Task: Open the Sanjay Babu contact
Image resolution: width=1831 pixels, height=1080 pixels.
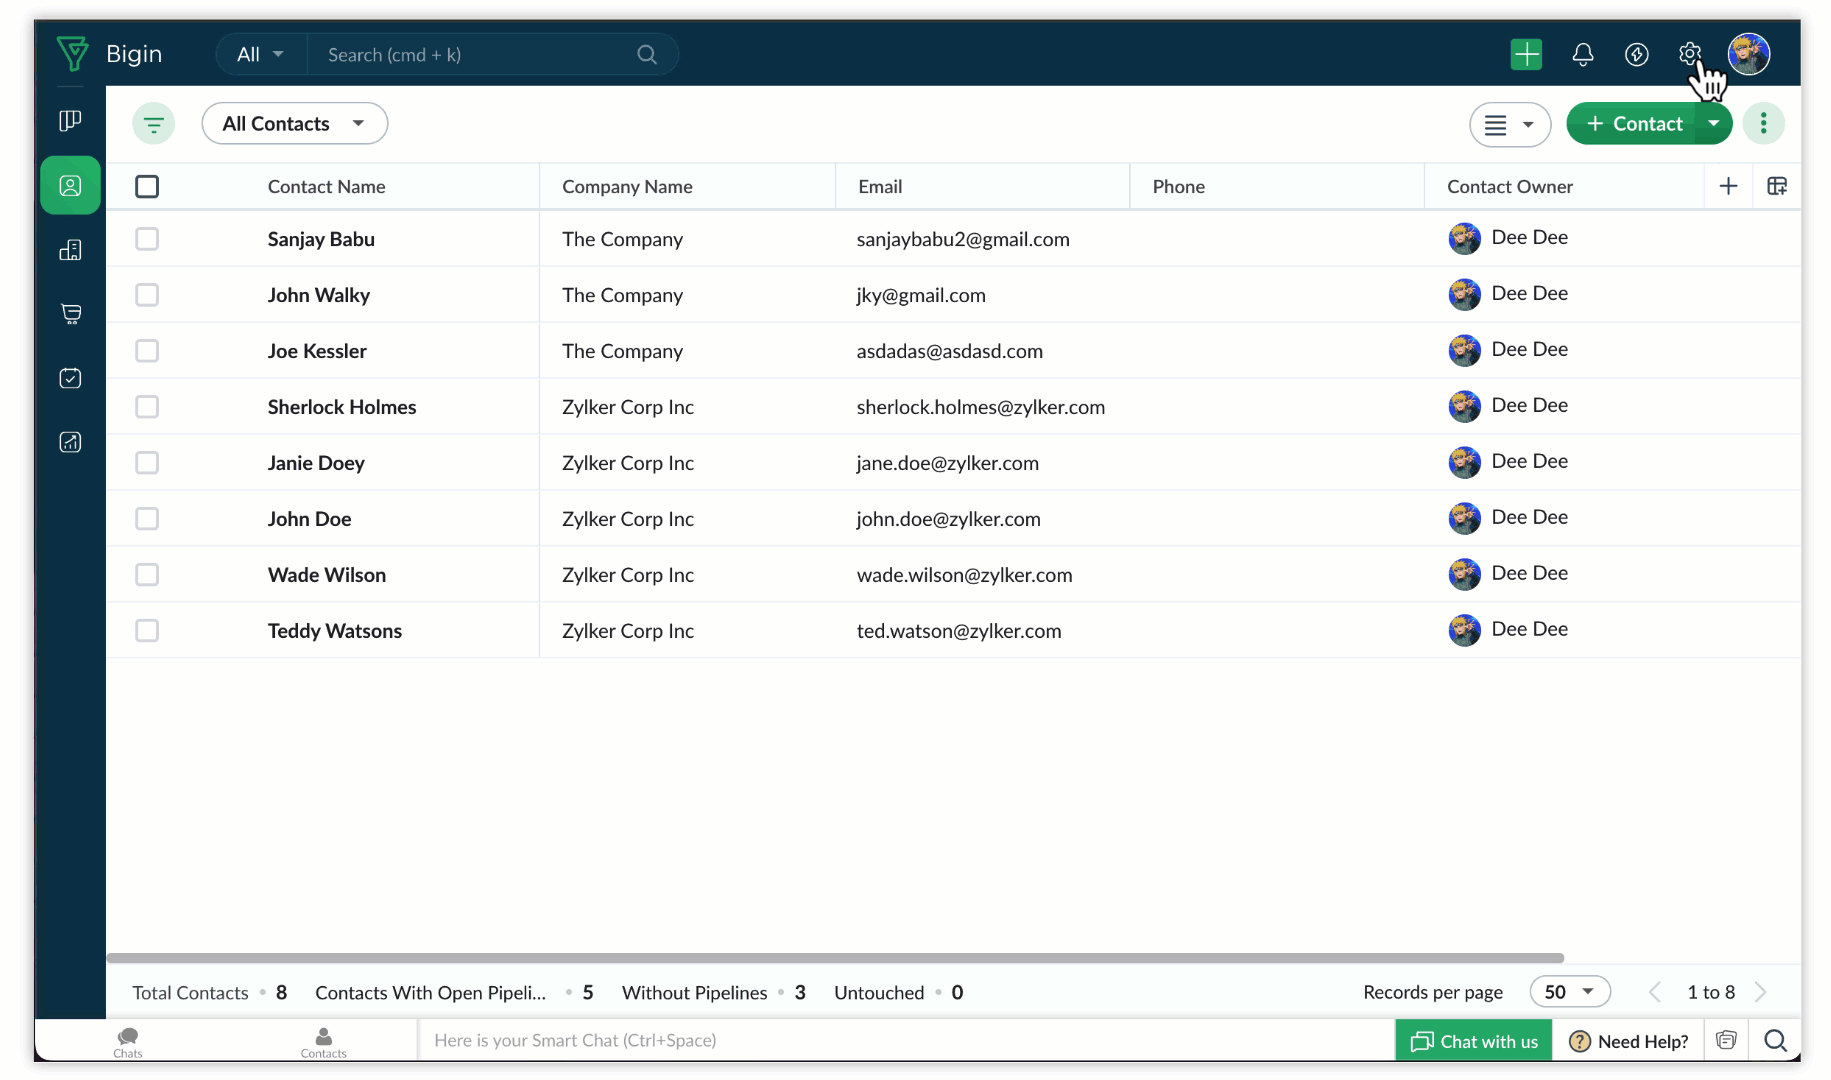Action: [x=321, y=239]
